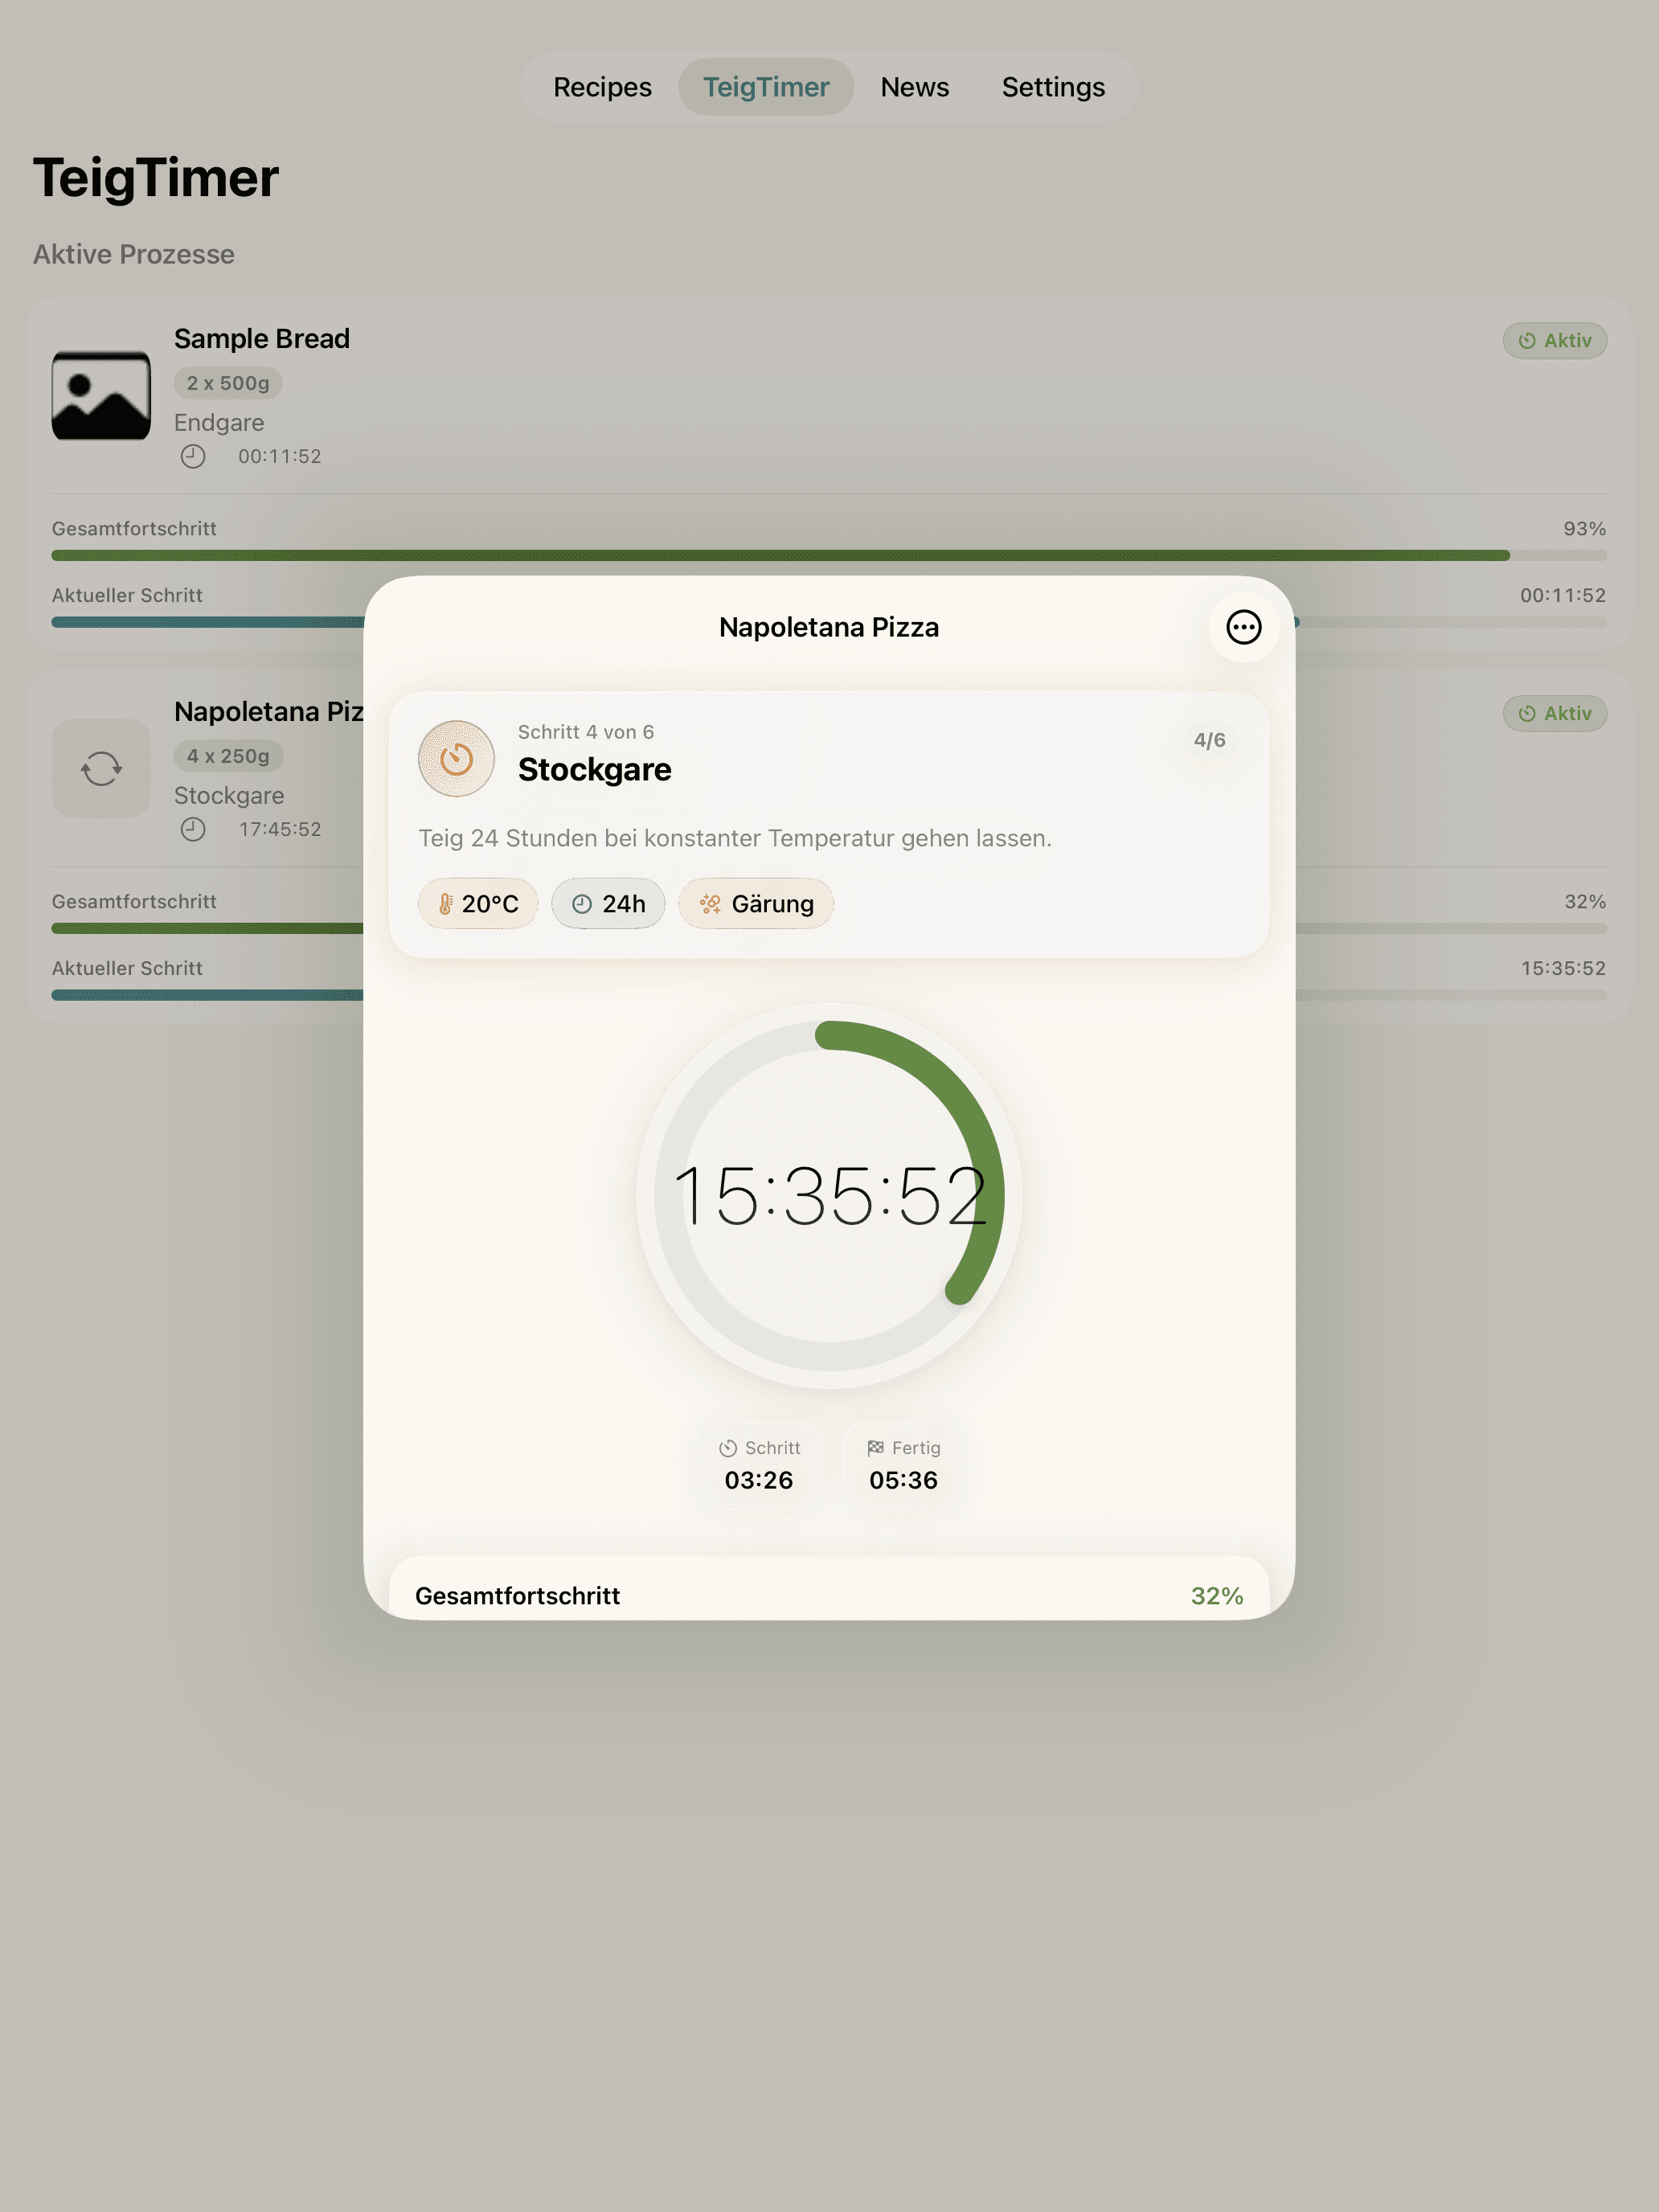
Task: Open the Recipes tab
Action: [602, 87]
